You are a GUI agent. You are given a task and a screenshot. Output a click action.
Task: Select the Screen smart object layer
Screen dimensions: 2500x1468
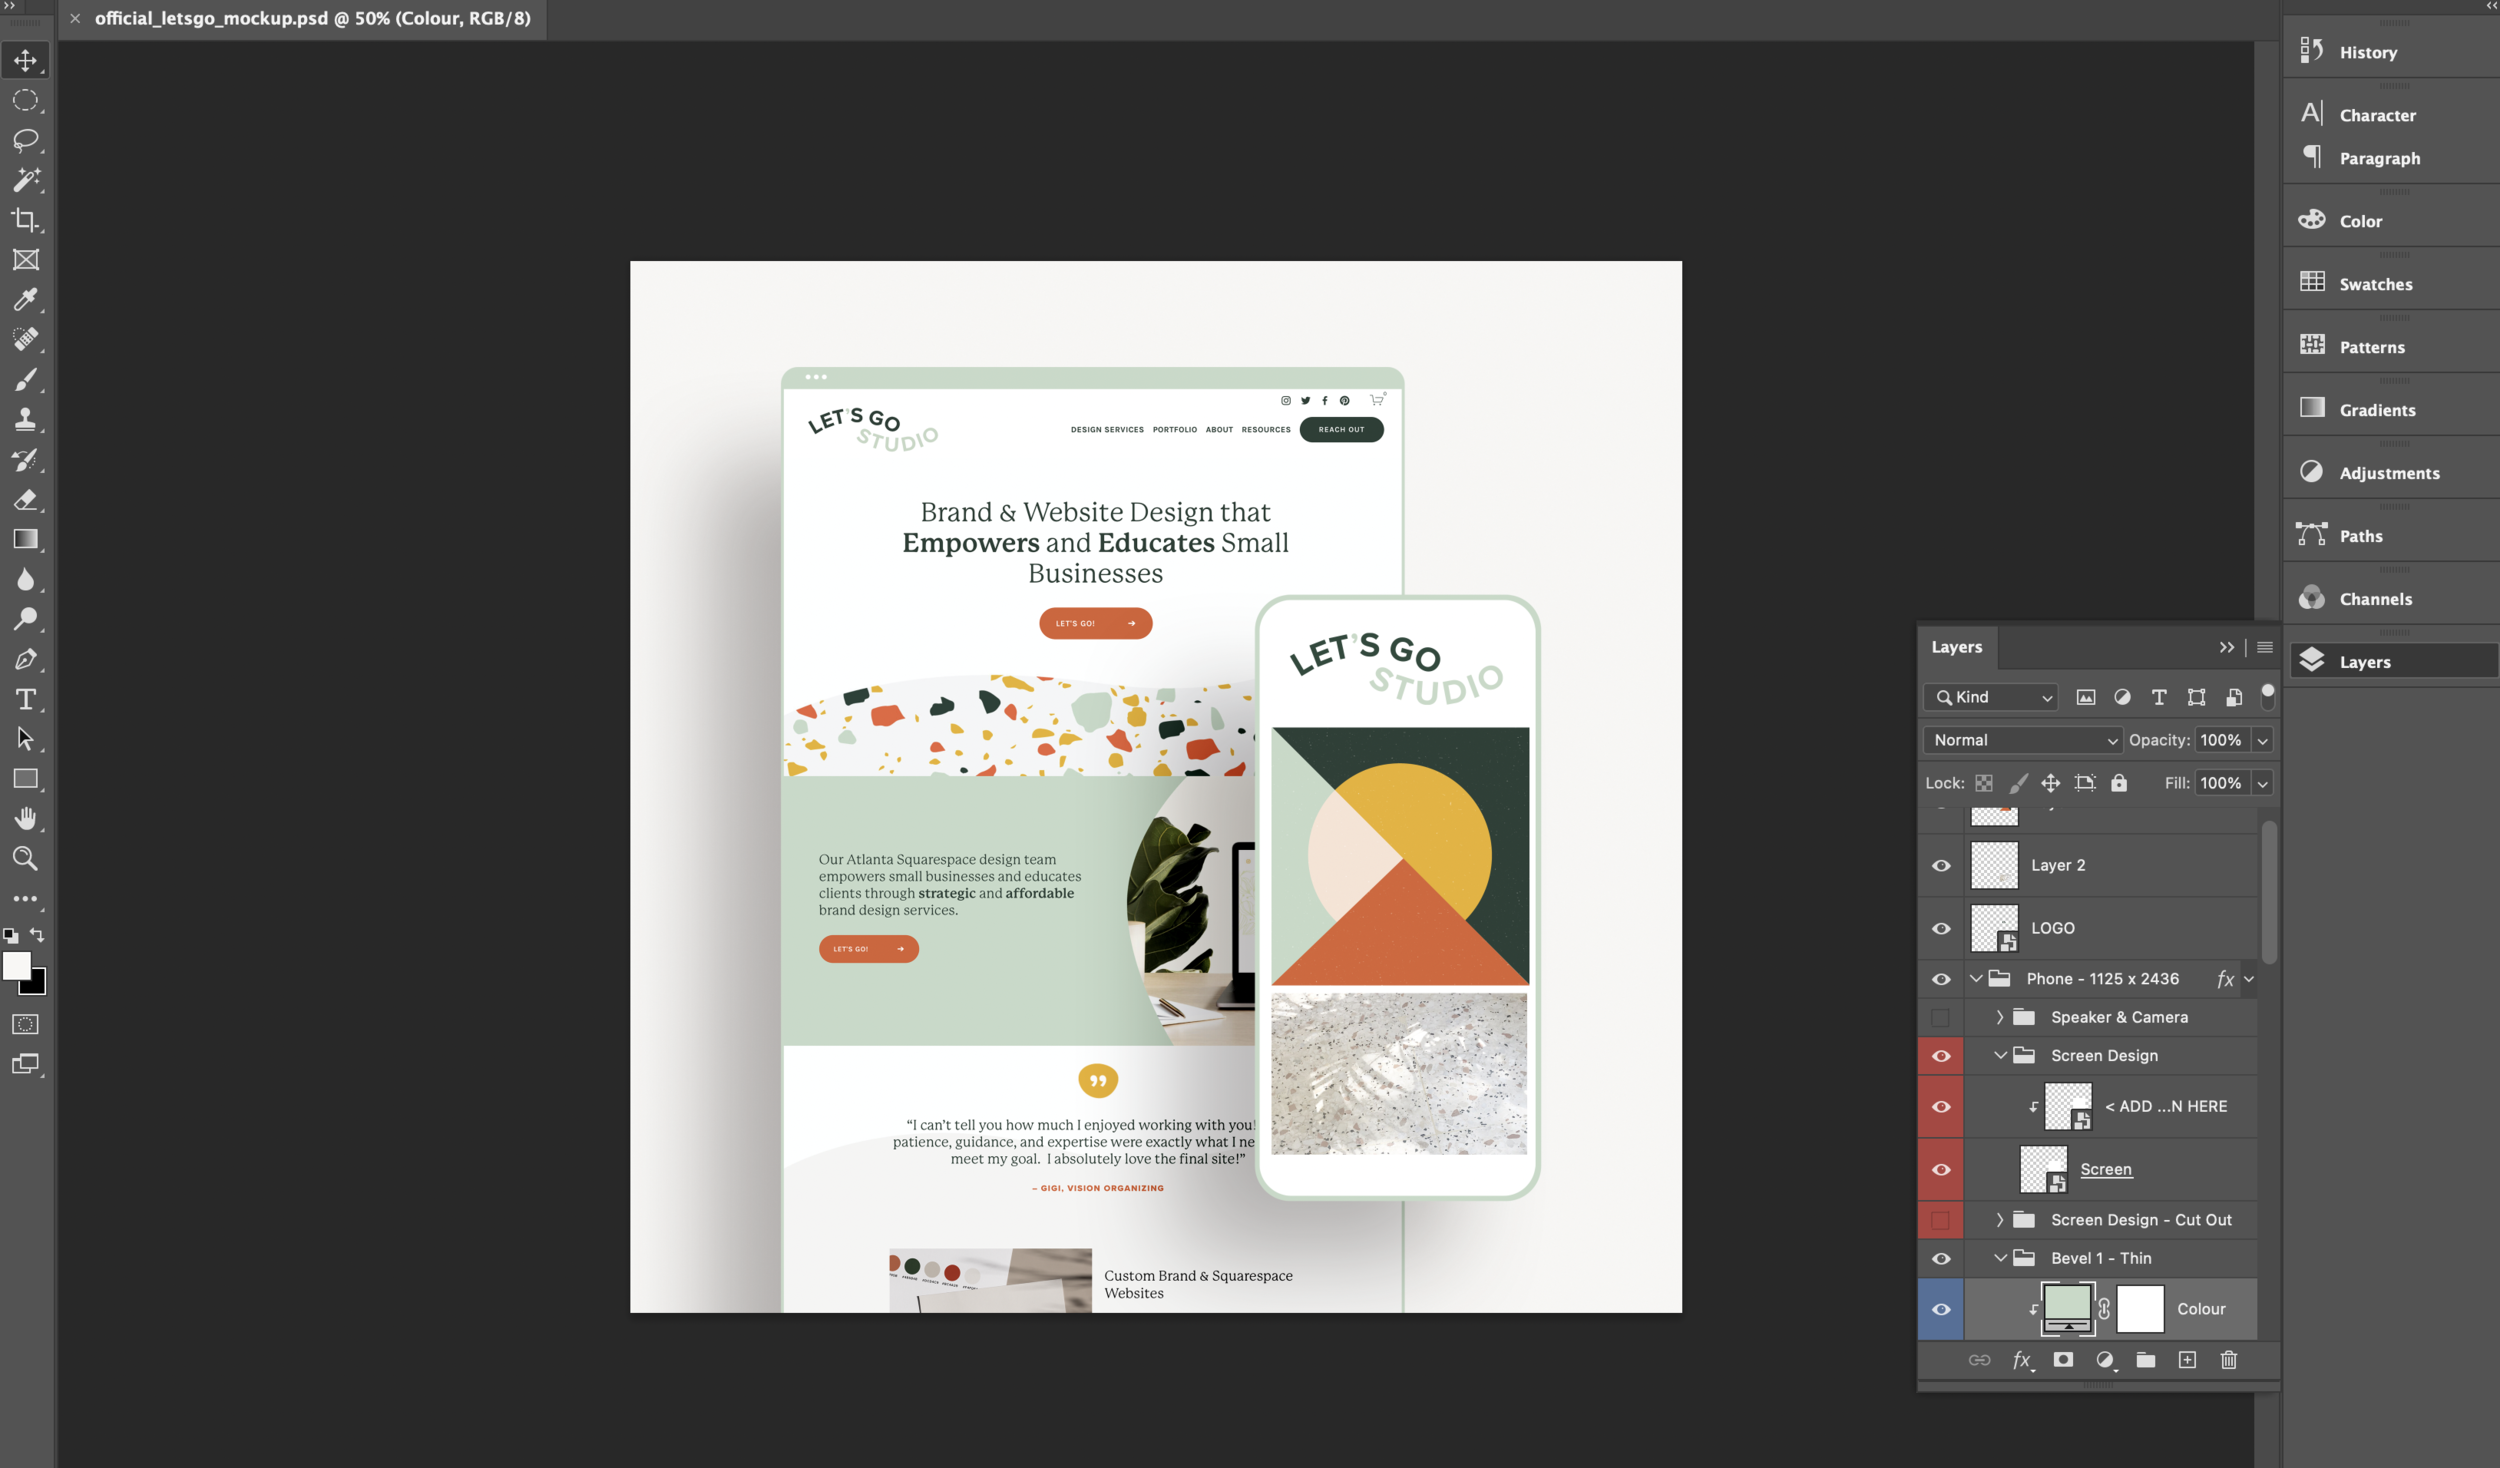2105,1169
